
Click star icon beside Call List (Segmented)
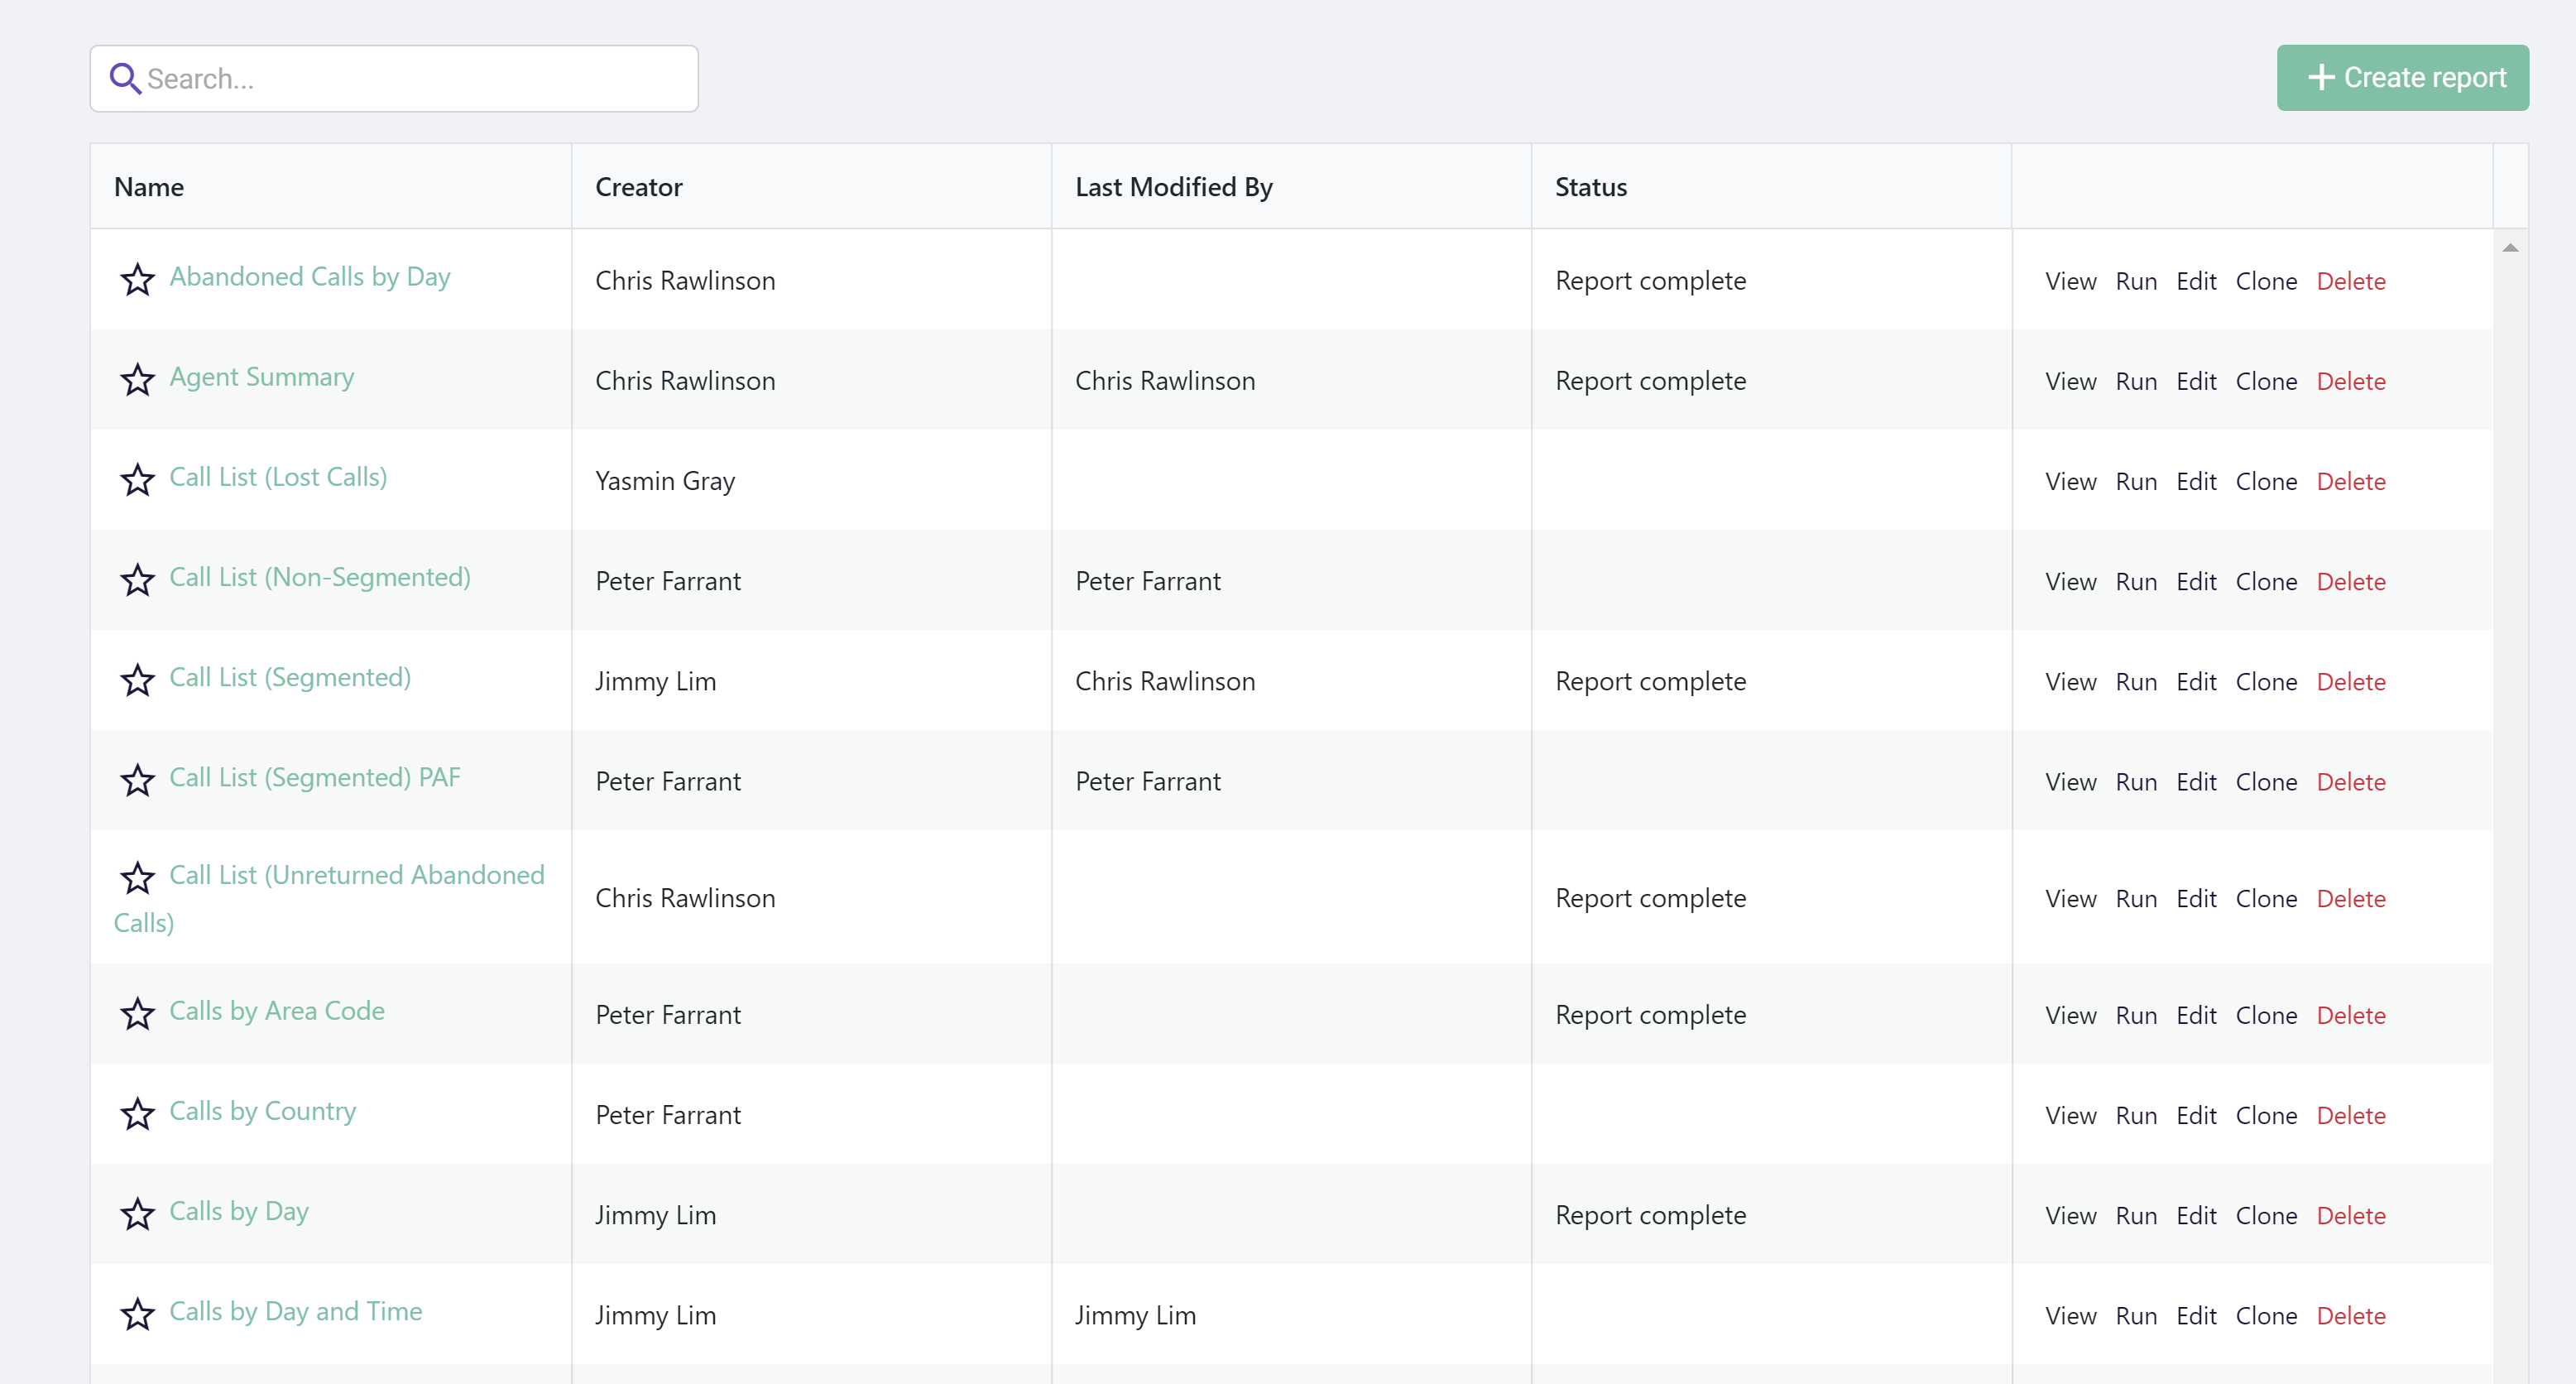click(137, 680)
